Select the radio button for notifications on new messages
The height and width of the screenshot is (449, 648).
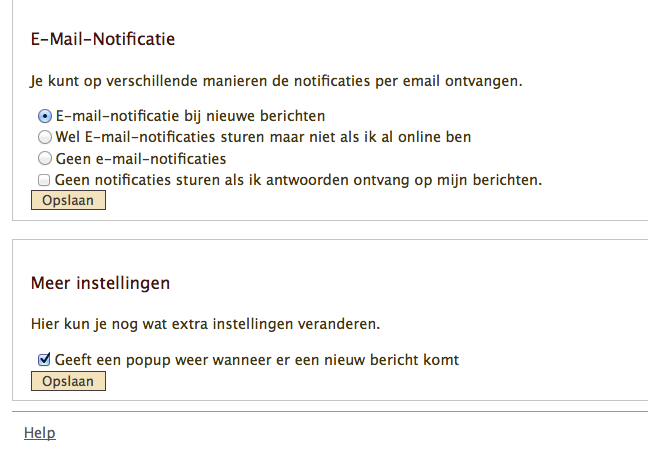[44, 116]
